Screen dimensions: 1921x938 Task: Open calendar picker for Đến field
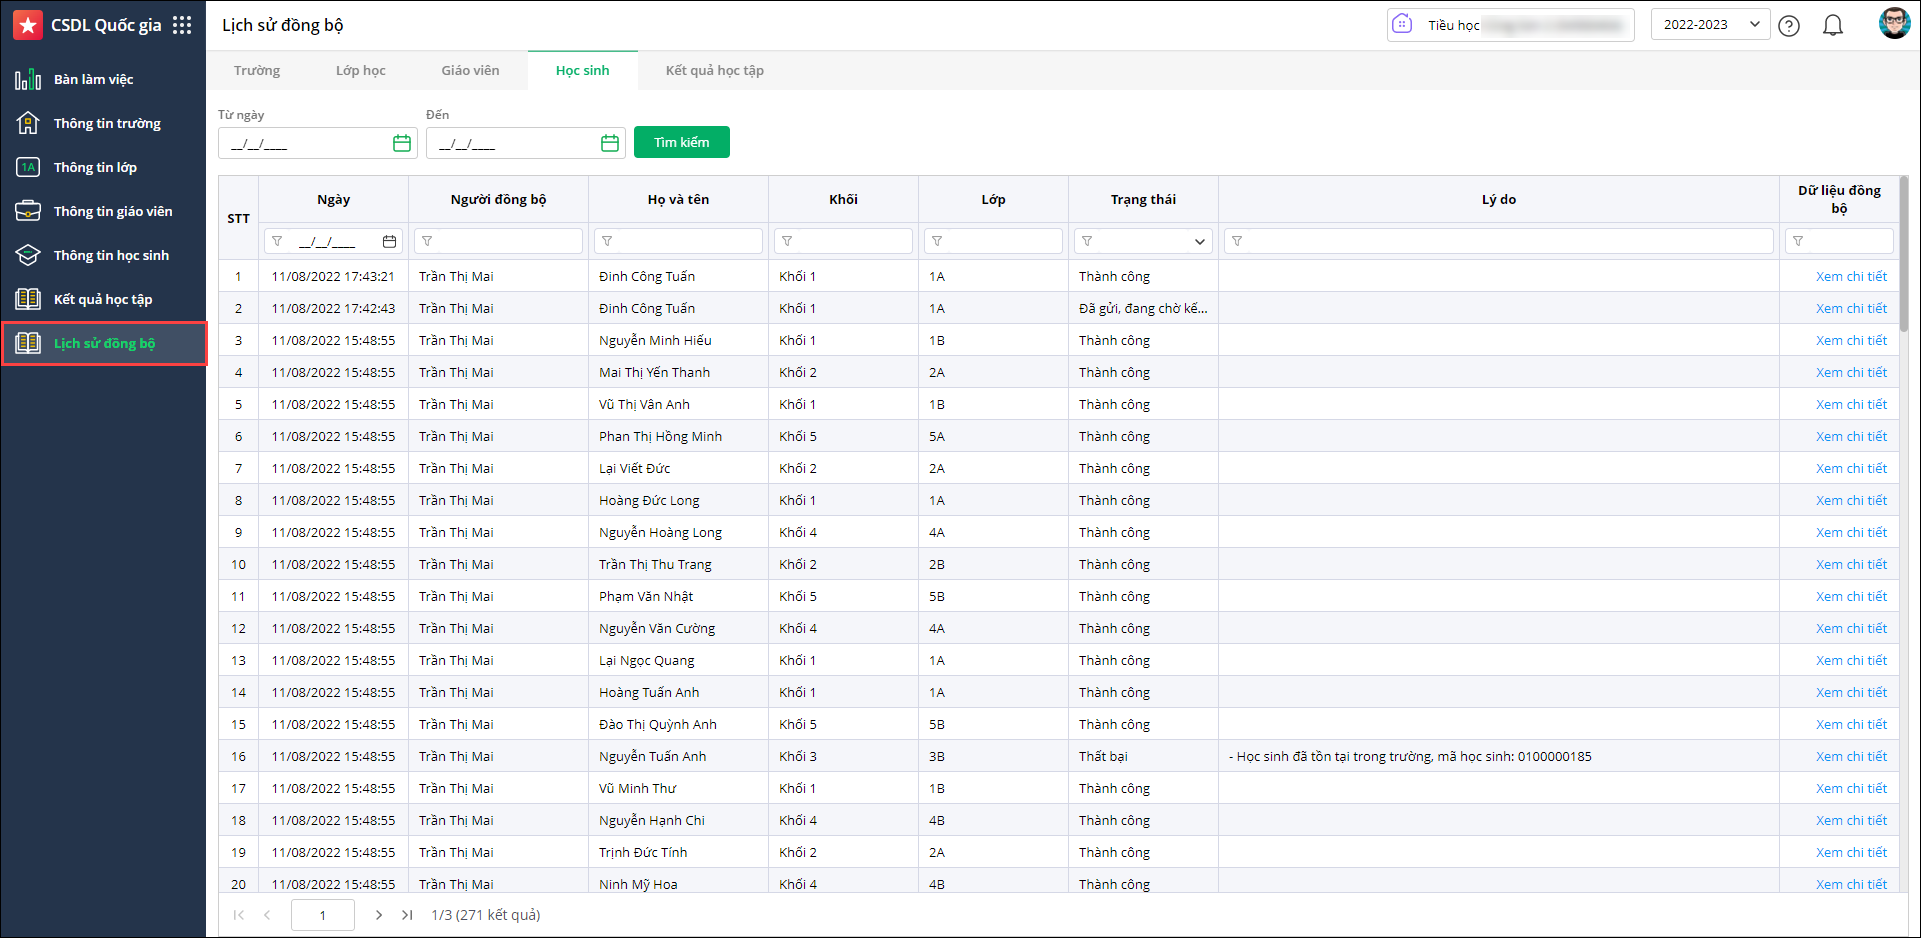(x=610, y=143)
